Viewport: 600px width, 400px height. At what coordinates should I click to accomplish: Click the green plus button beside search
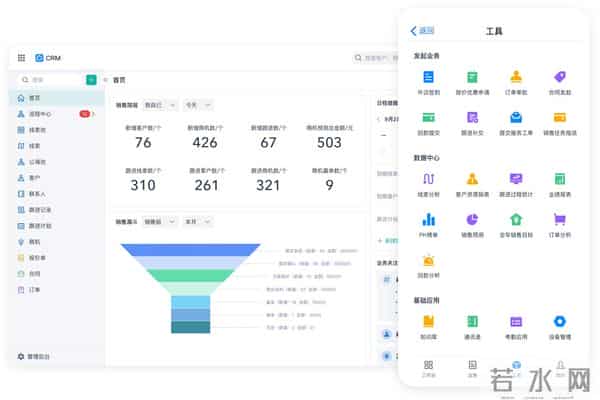(x=91, y=79)
